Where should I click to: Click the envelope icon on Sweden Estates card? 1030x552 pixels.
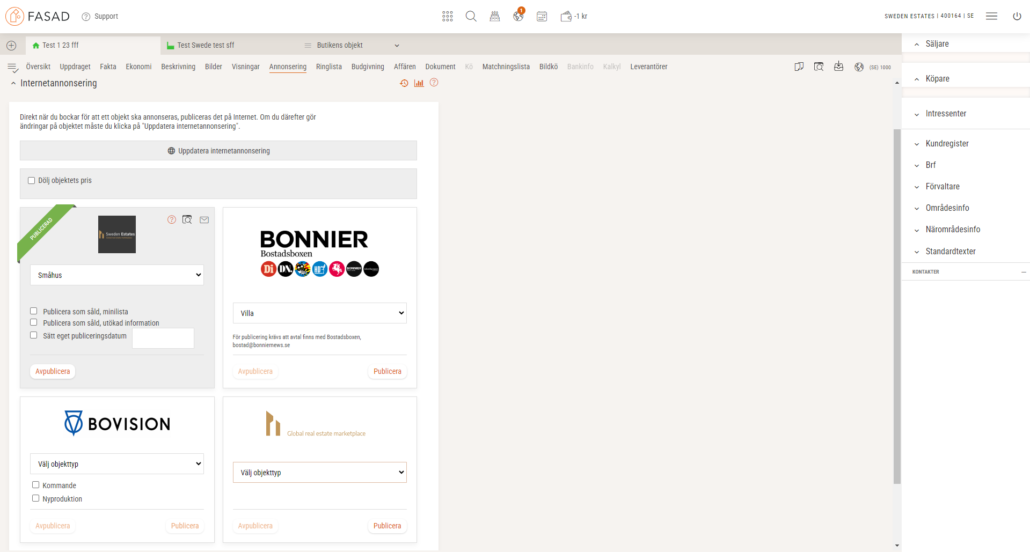click(x=204, y=220)
